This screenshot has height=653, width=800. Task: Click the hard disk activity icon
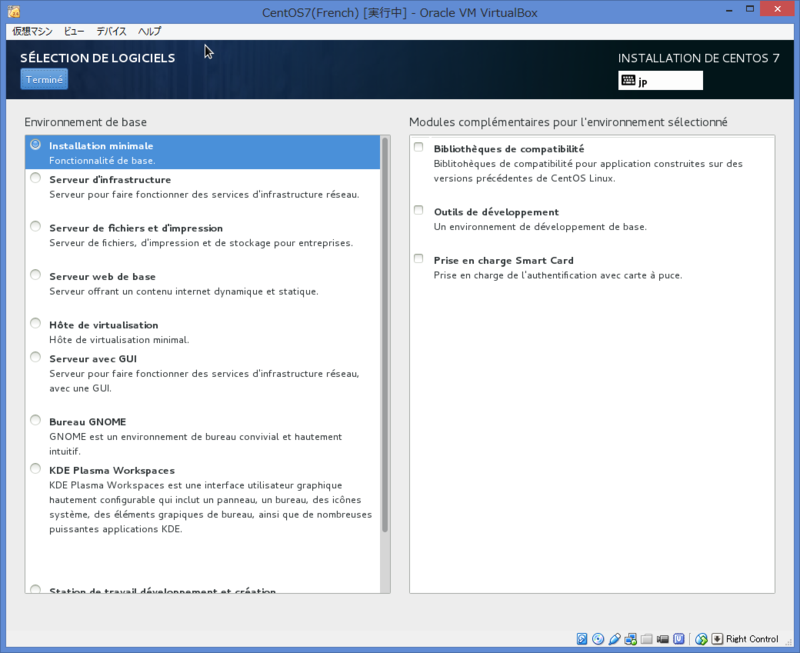(x=581, y=638)
